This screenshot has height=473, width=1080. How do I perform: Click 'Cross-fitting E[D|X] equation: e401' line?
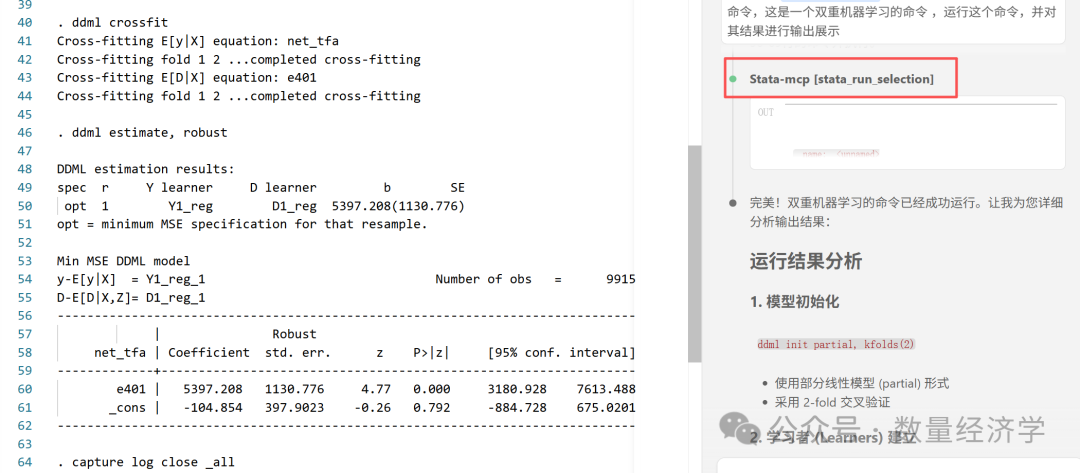187,78
